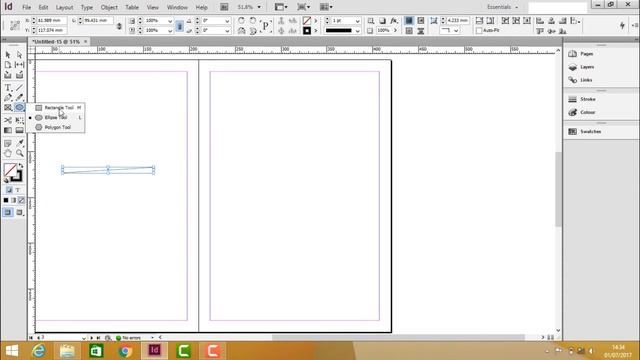The width and height of the screenshot is (640, 360).
Task: Click the Quick Apply lightning icon
Action: (622, 25)
